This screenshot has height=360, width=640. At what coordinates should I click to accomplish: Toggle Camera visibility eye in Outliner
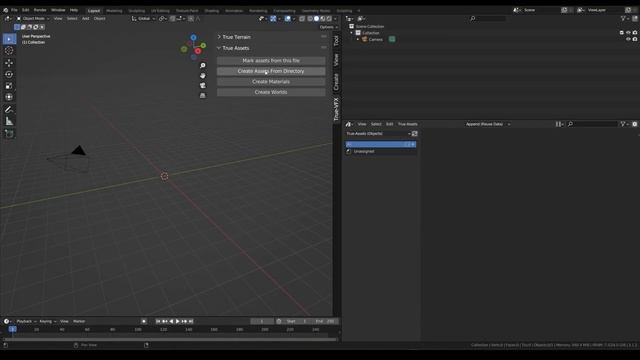click(628, 39)
